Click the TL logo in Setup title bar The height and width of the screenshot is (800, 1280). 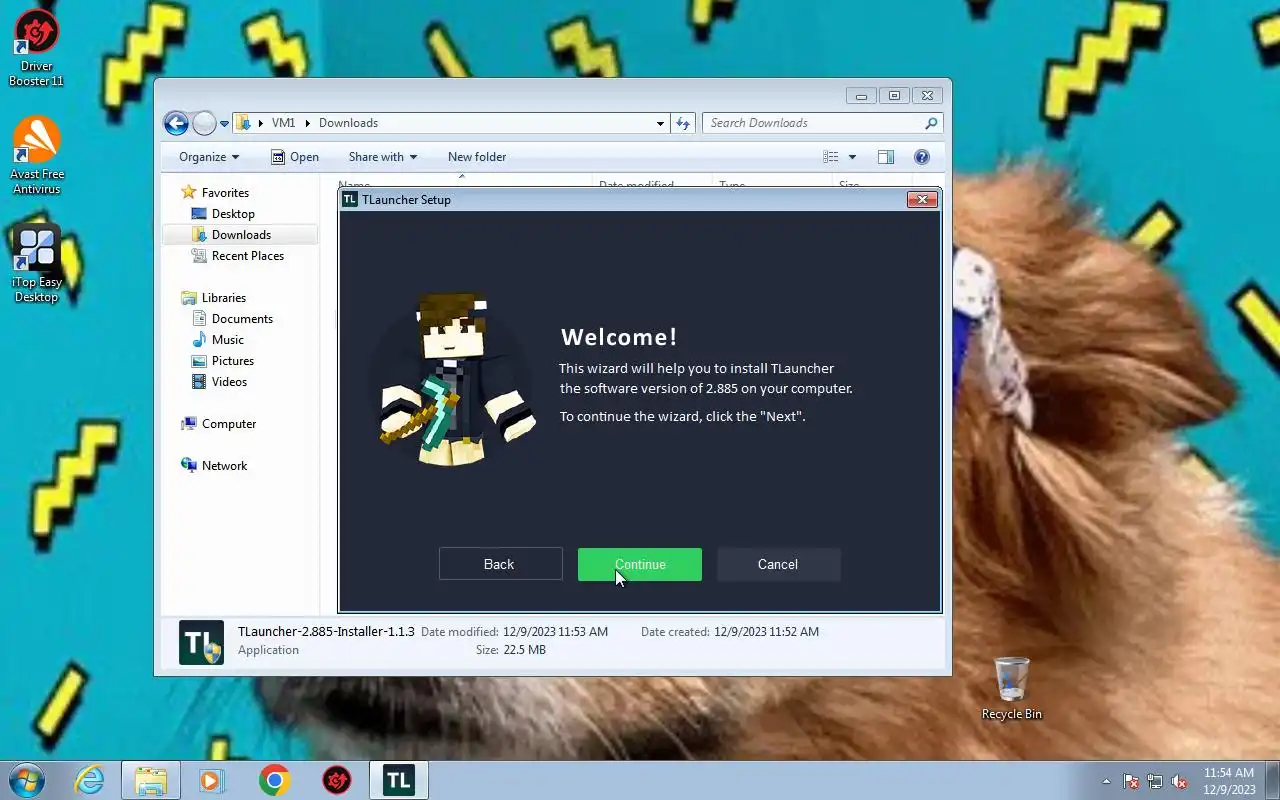tap(350, 199)
